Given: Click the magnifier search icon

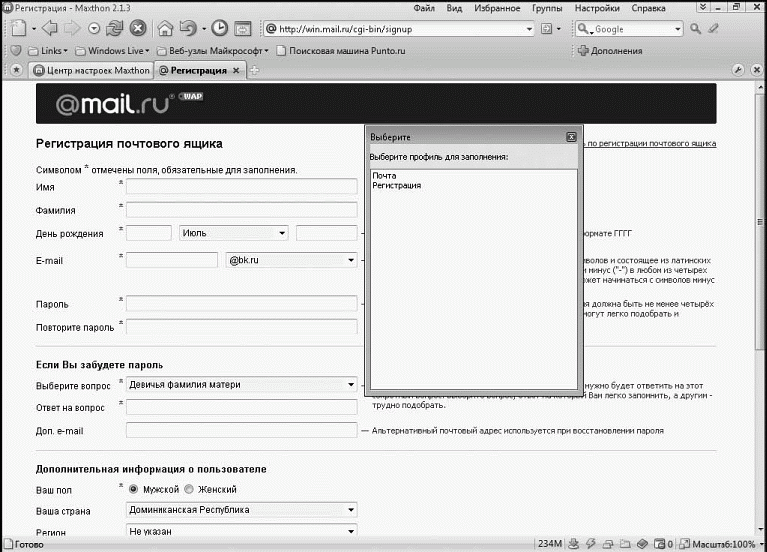Looking at the screenshot, I should click(x=696, y=29).
